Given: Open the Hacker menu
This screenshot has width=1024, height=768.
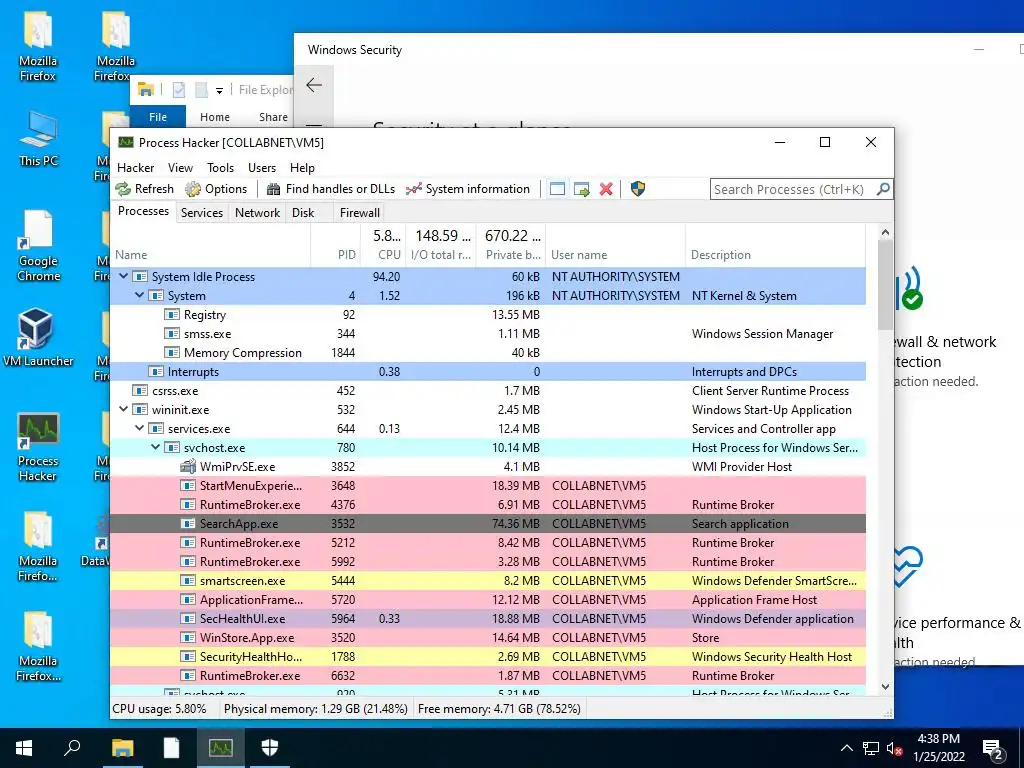Looking at the screenshot, I should point(135,168).
